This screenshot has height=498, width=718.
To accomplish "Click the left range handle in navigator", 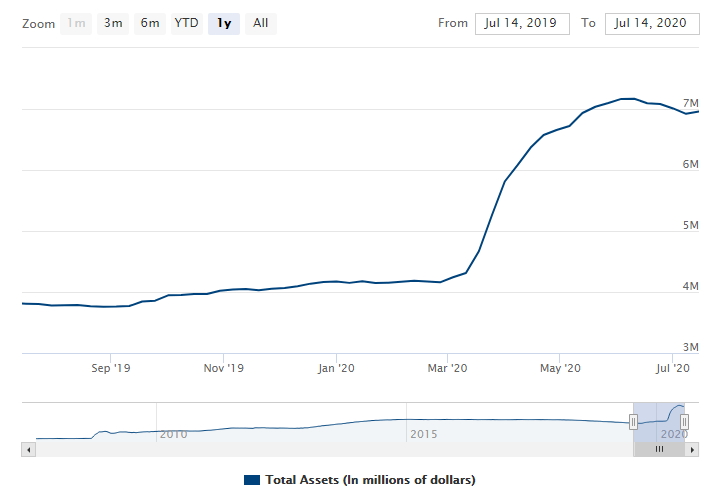I will [x=633, y=422].
